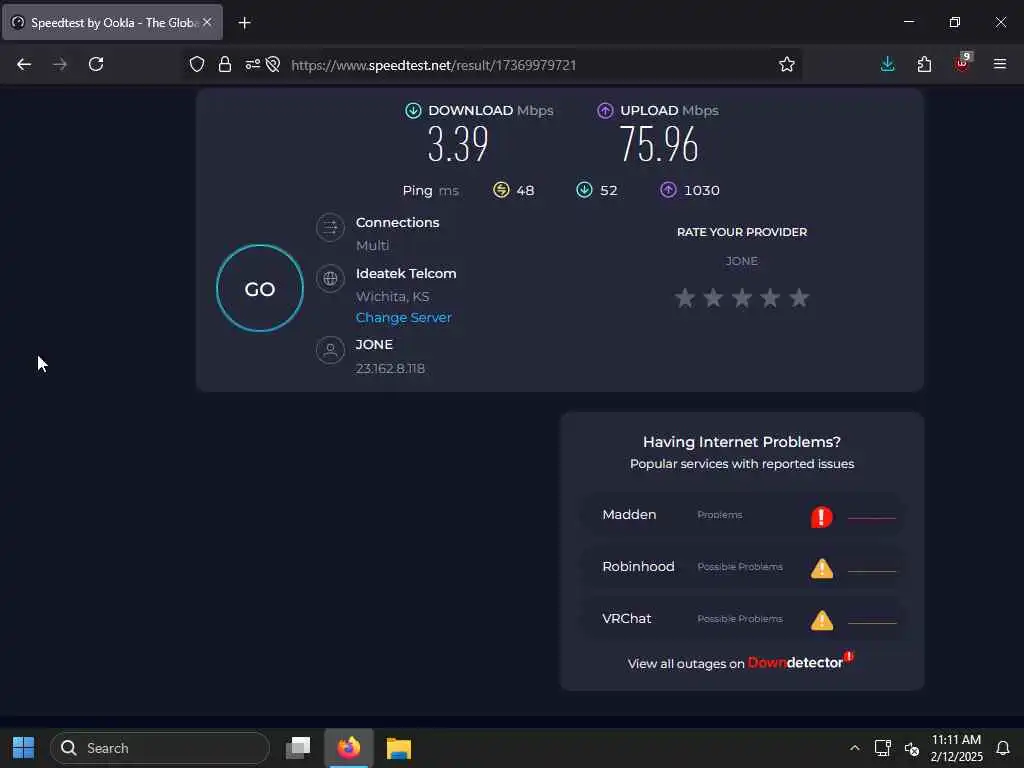The width and height of the screenshot is (1024, 768).
Task: Click the Wichita, KS location text
Action: point(392,296)
